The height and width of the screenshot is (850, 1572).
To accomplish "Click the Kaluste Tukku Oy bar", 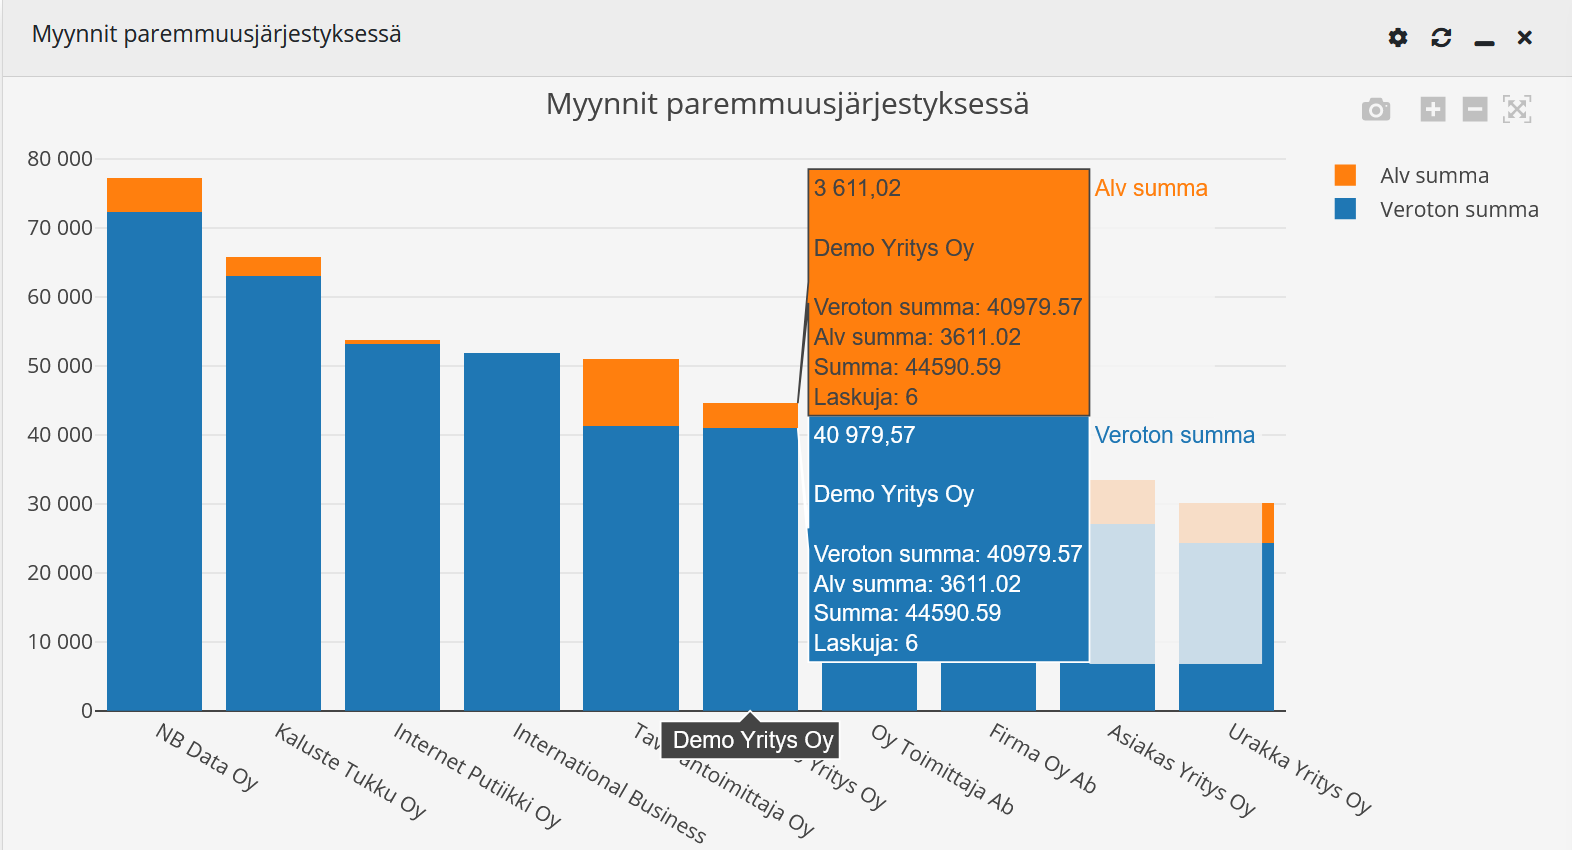I will (x=273, y=490).
